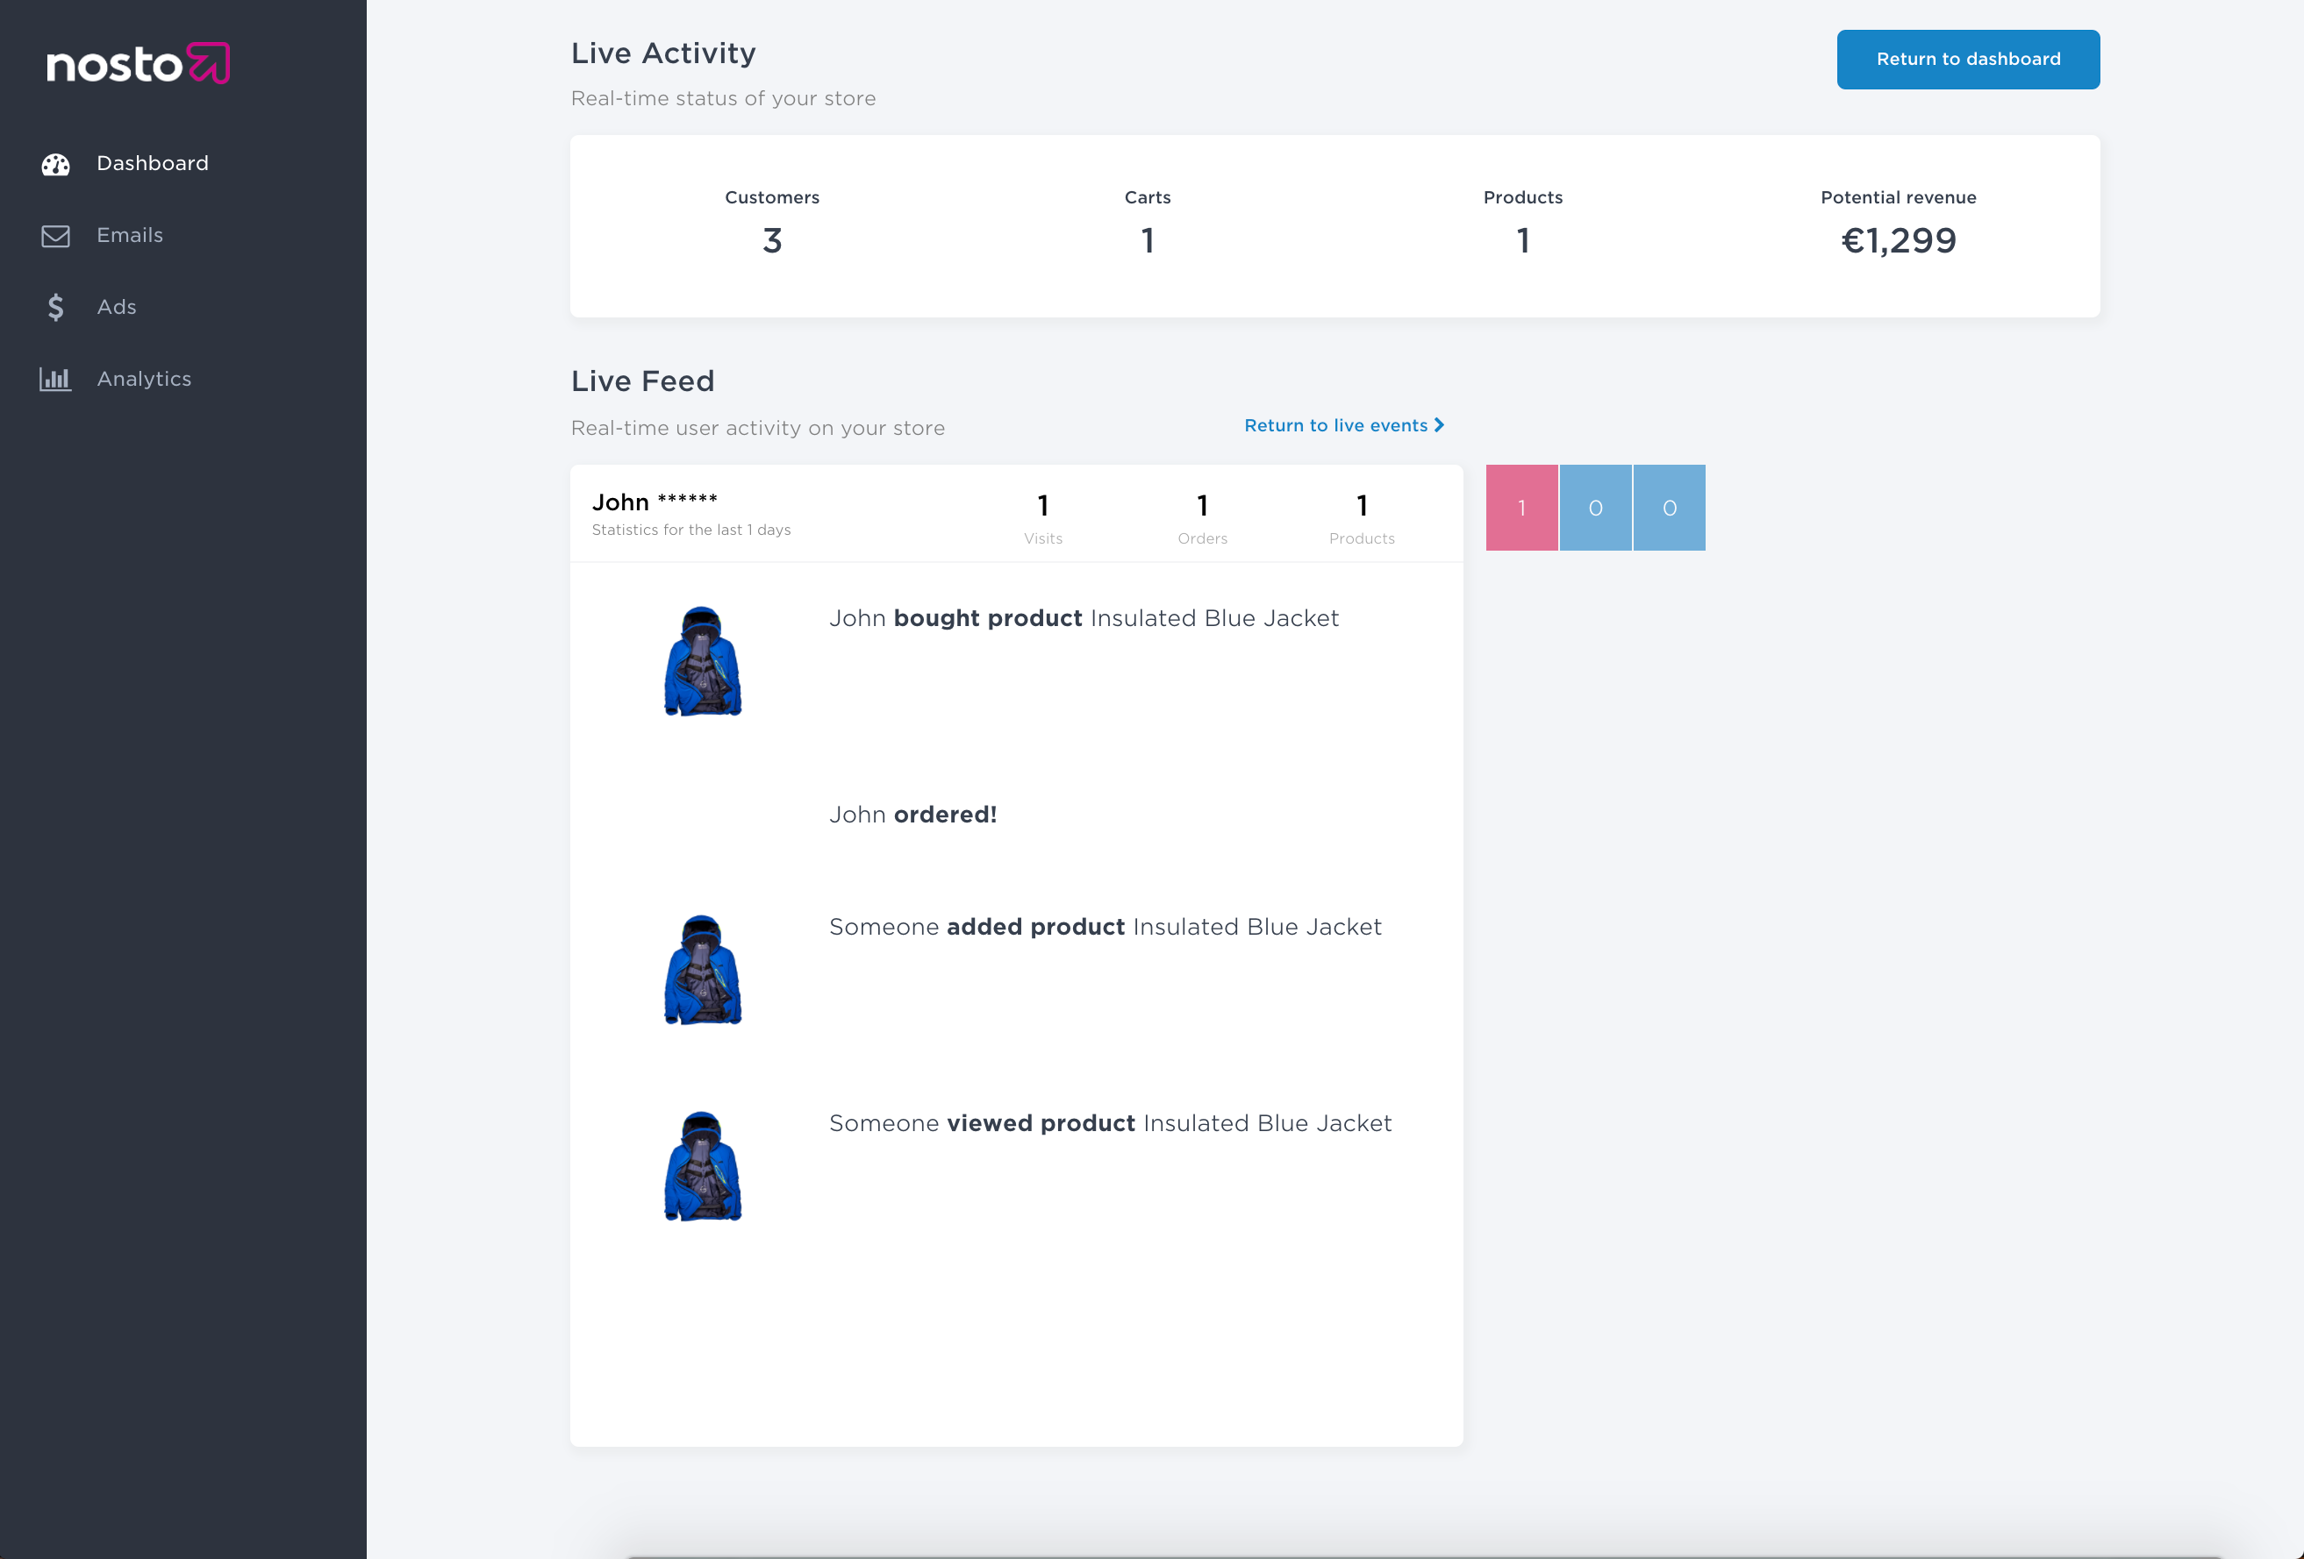Select the first blue tile showing 0
This screenshot has width=2304, height=1559.
1595,508
